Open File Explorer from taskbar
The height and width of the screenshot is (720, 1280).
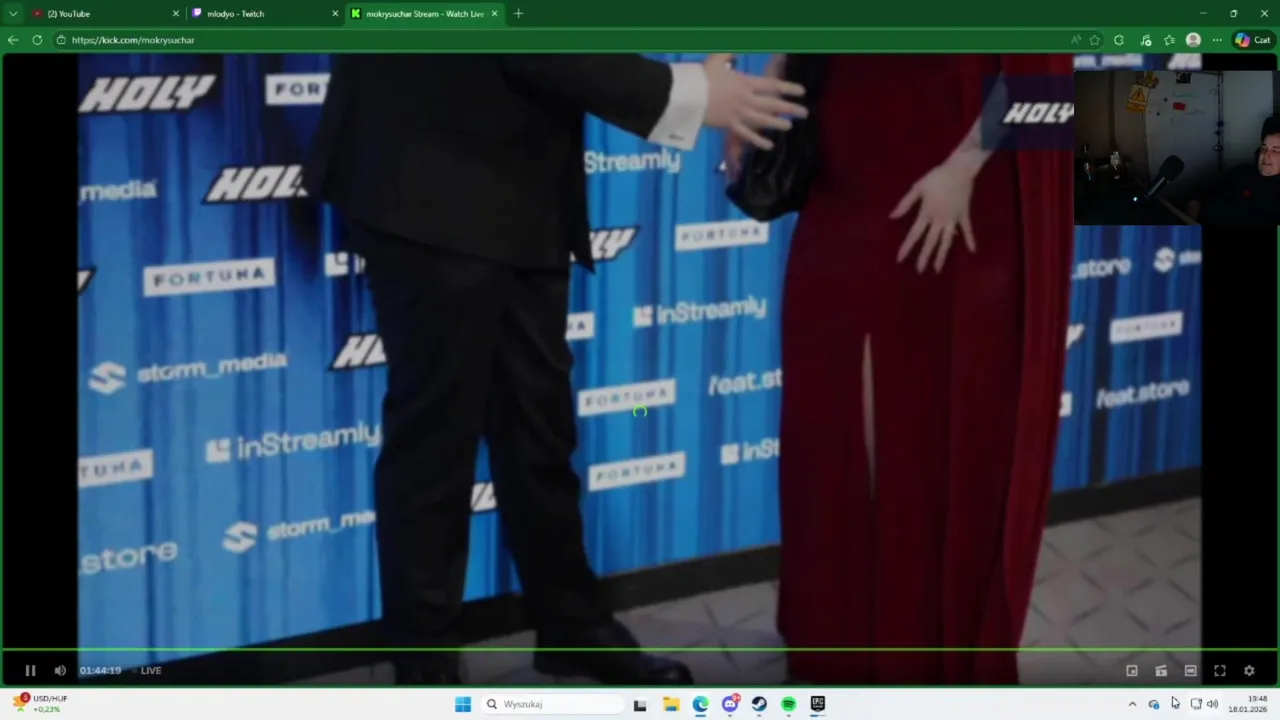click(671, 704)
